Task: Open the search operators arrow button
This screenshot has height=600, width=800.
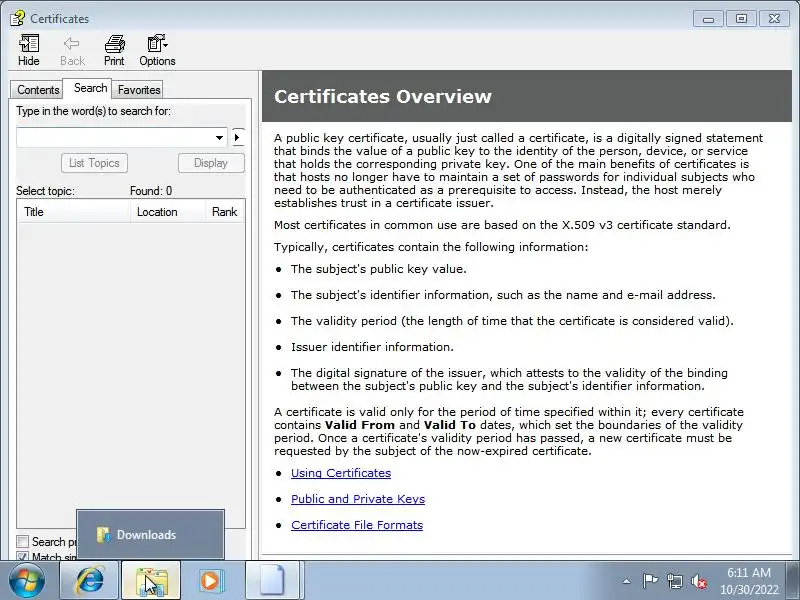Action: [x=238, y=137]
